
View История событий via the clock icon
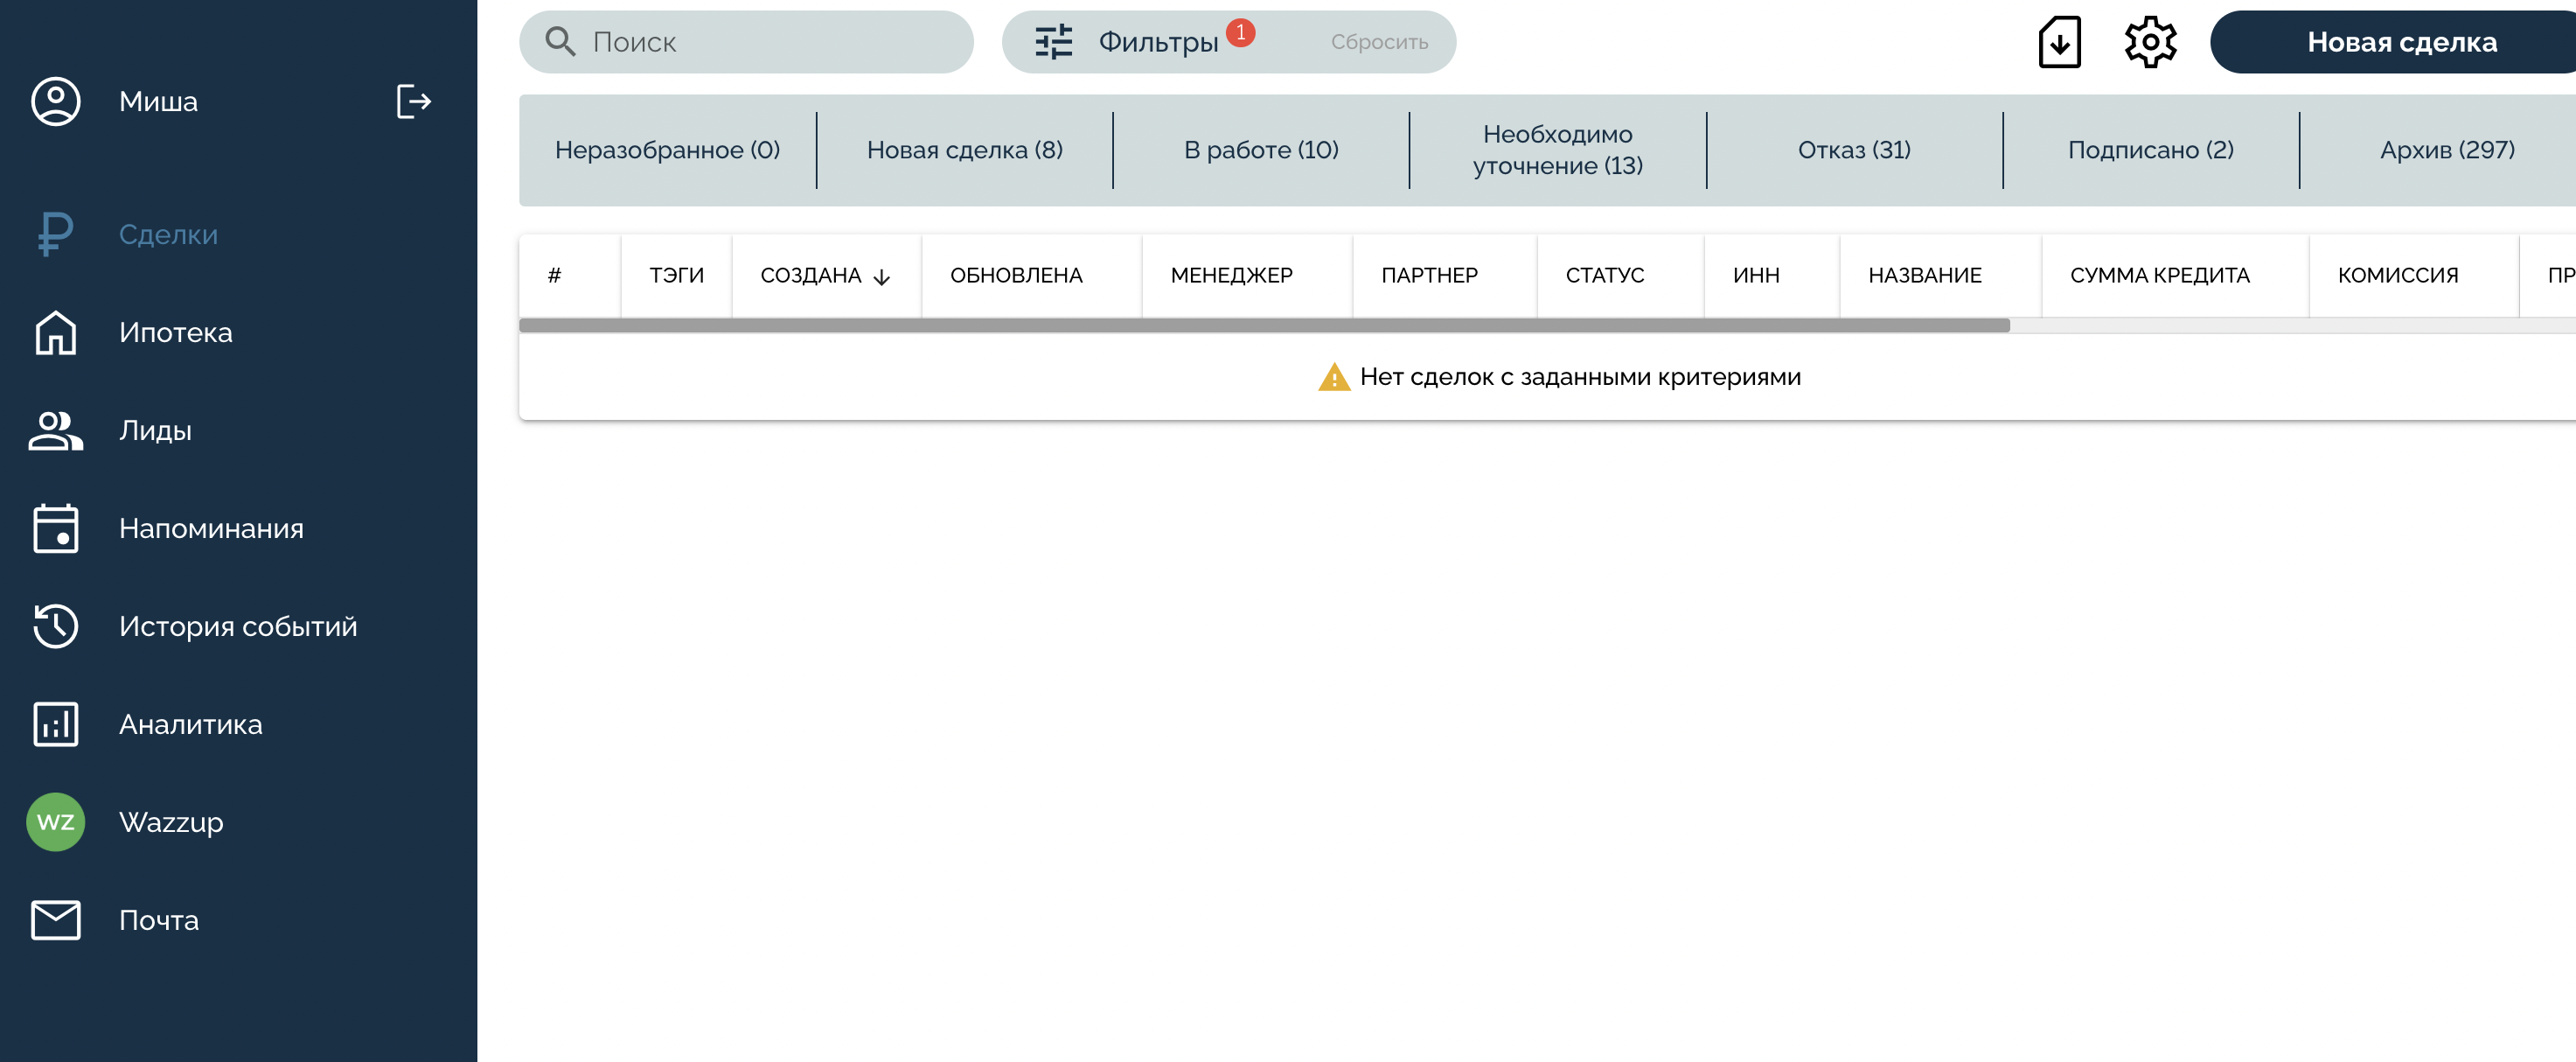tap(237, 626)
